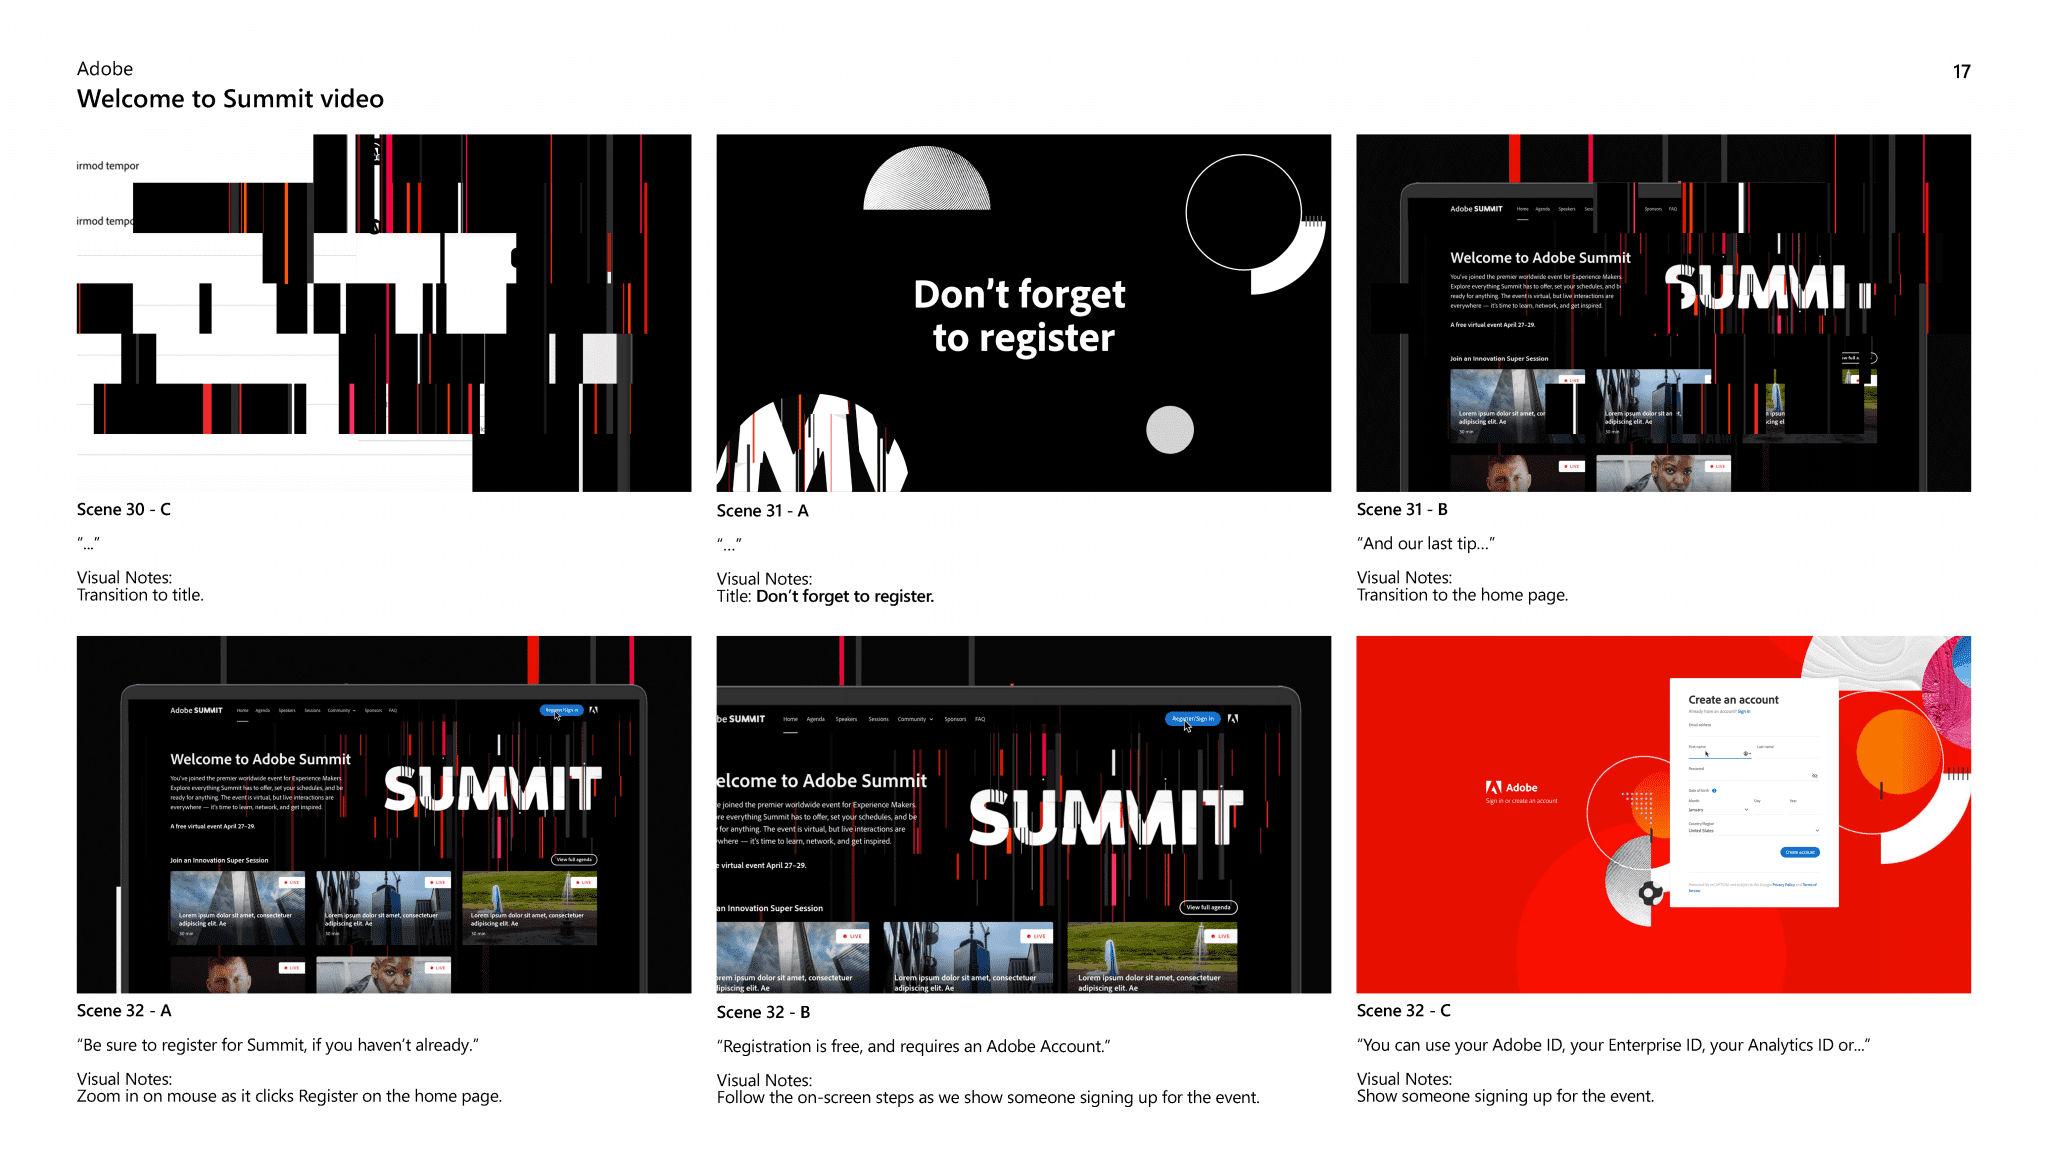The image size is (2048, 1152).
Task: Click the LIVE badge on Scene 32 - A man's portrait card
Action: click(291, 967)
